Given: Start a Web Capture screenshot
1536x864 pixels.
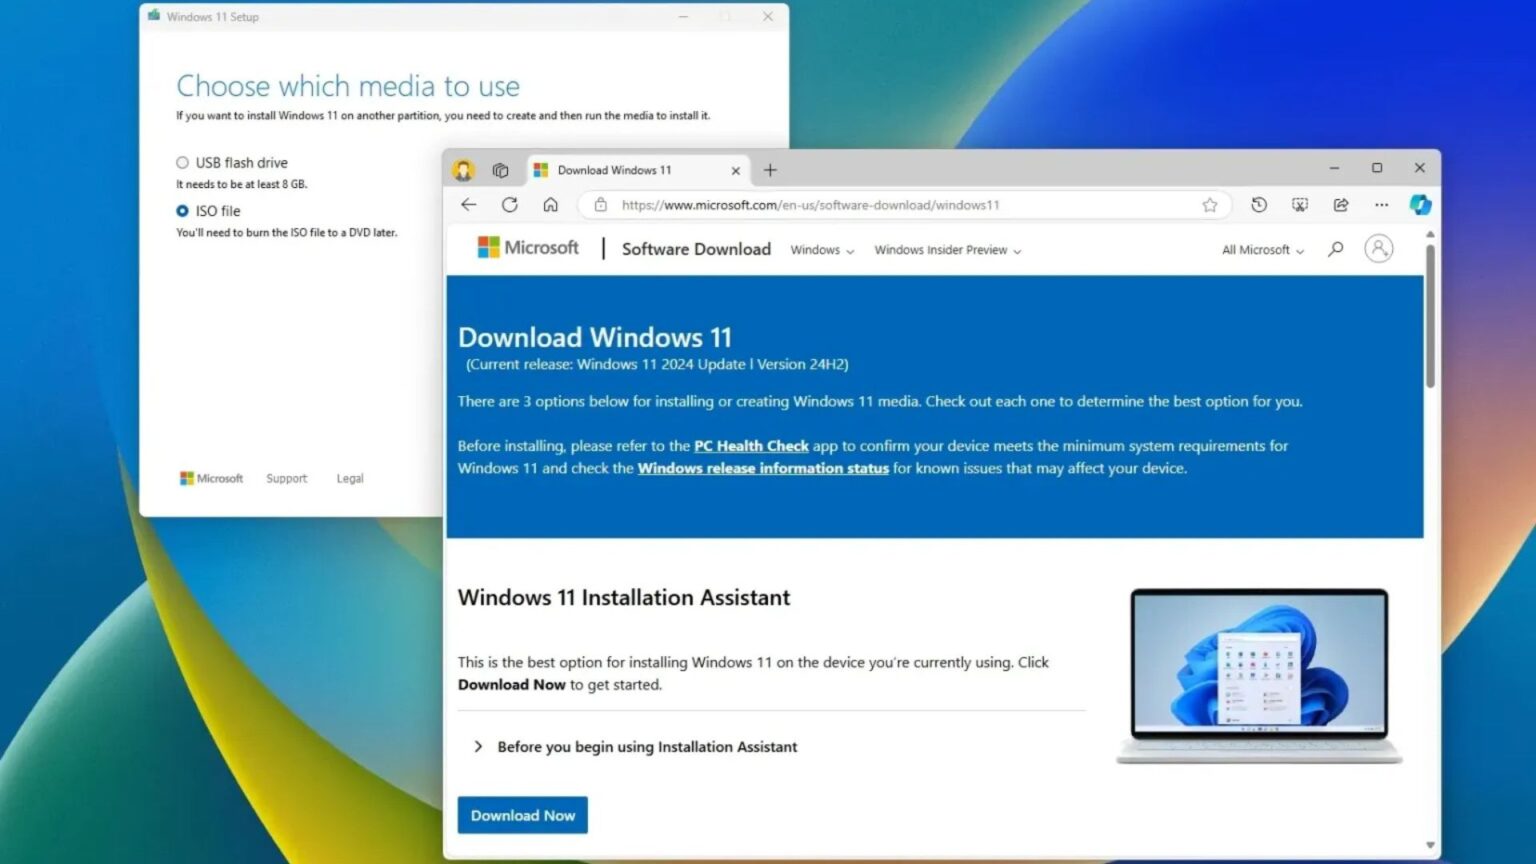Looking at the screenshot, I should pyautogui.click(x=1300, y=204).
